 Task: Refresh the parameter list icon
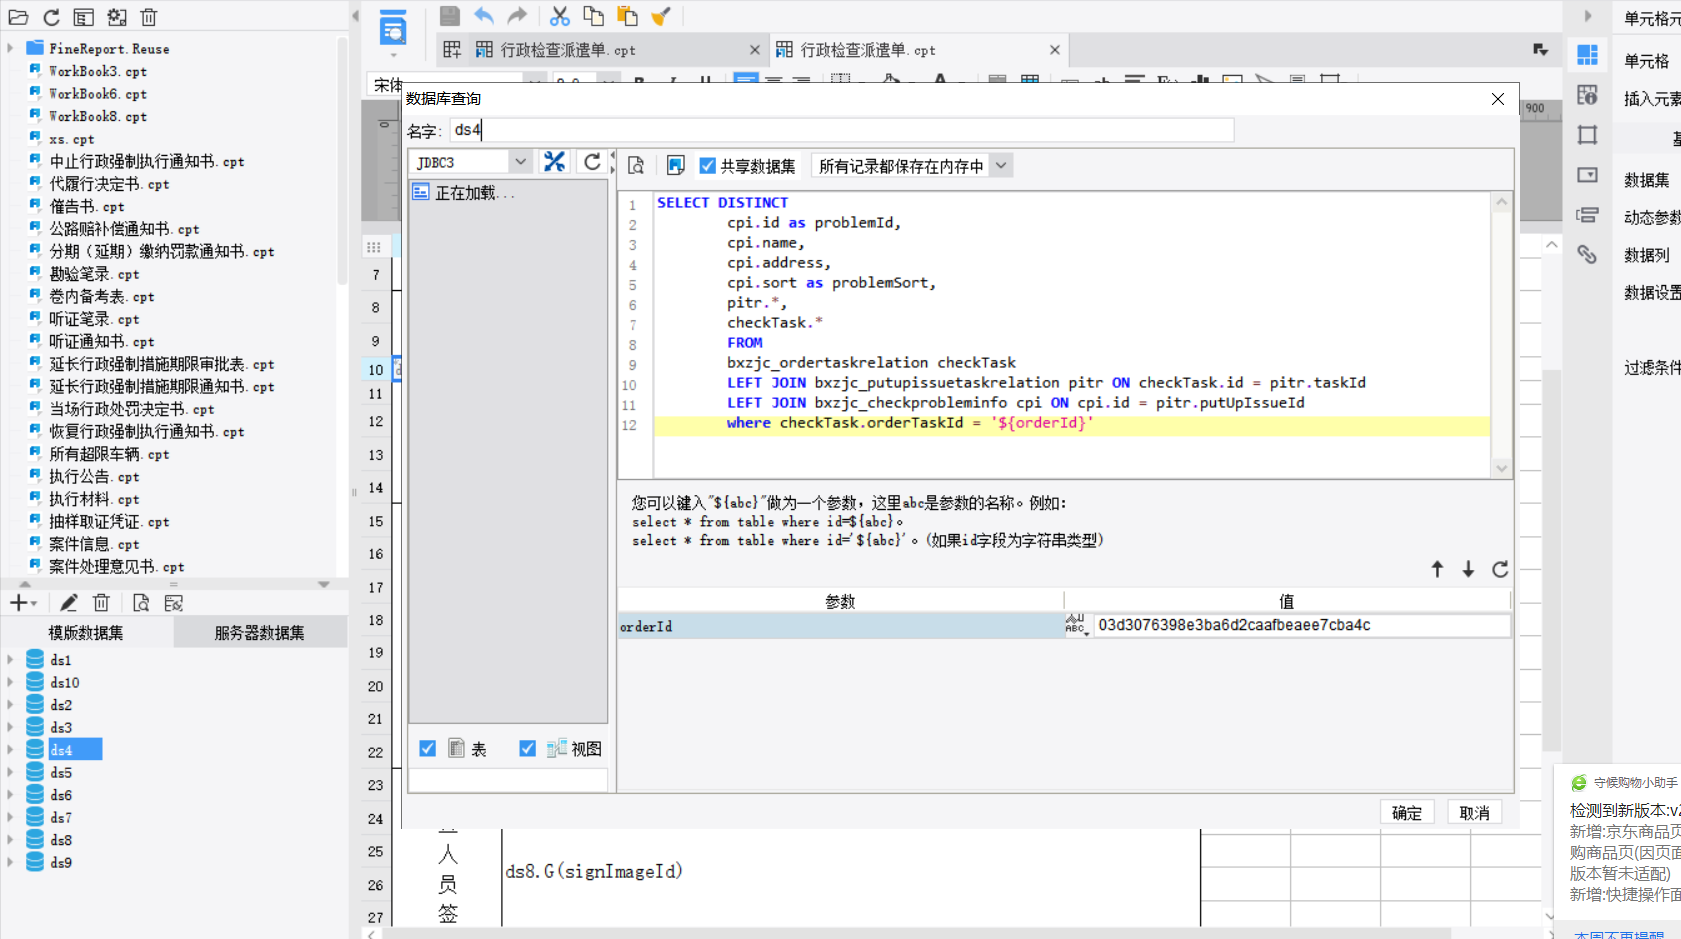(x=1500, y=569)
